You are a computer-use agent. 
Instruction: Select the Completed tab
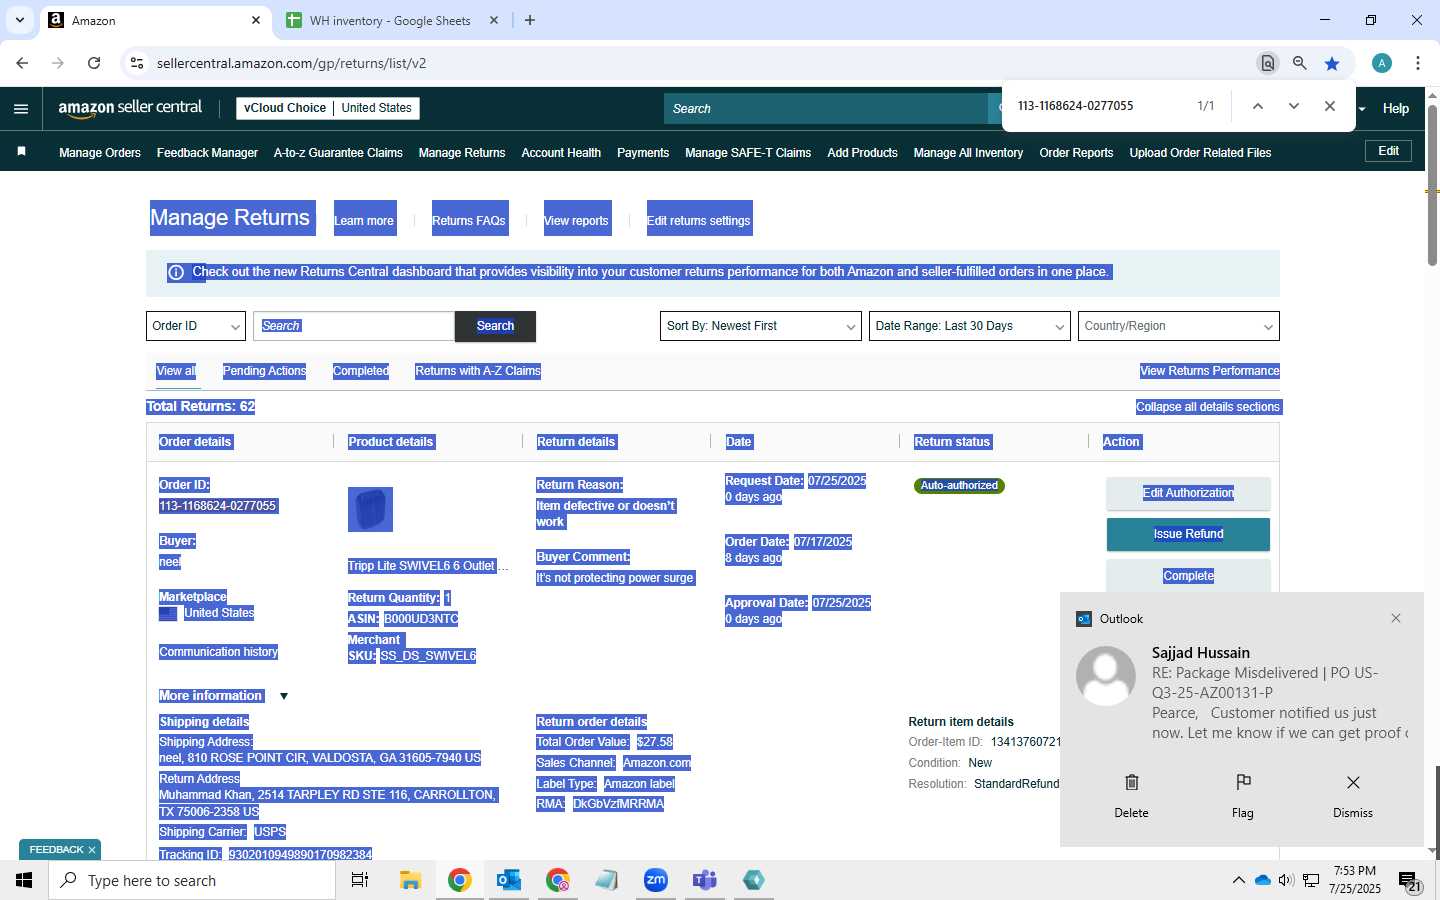(361, 371)
